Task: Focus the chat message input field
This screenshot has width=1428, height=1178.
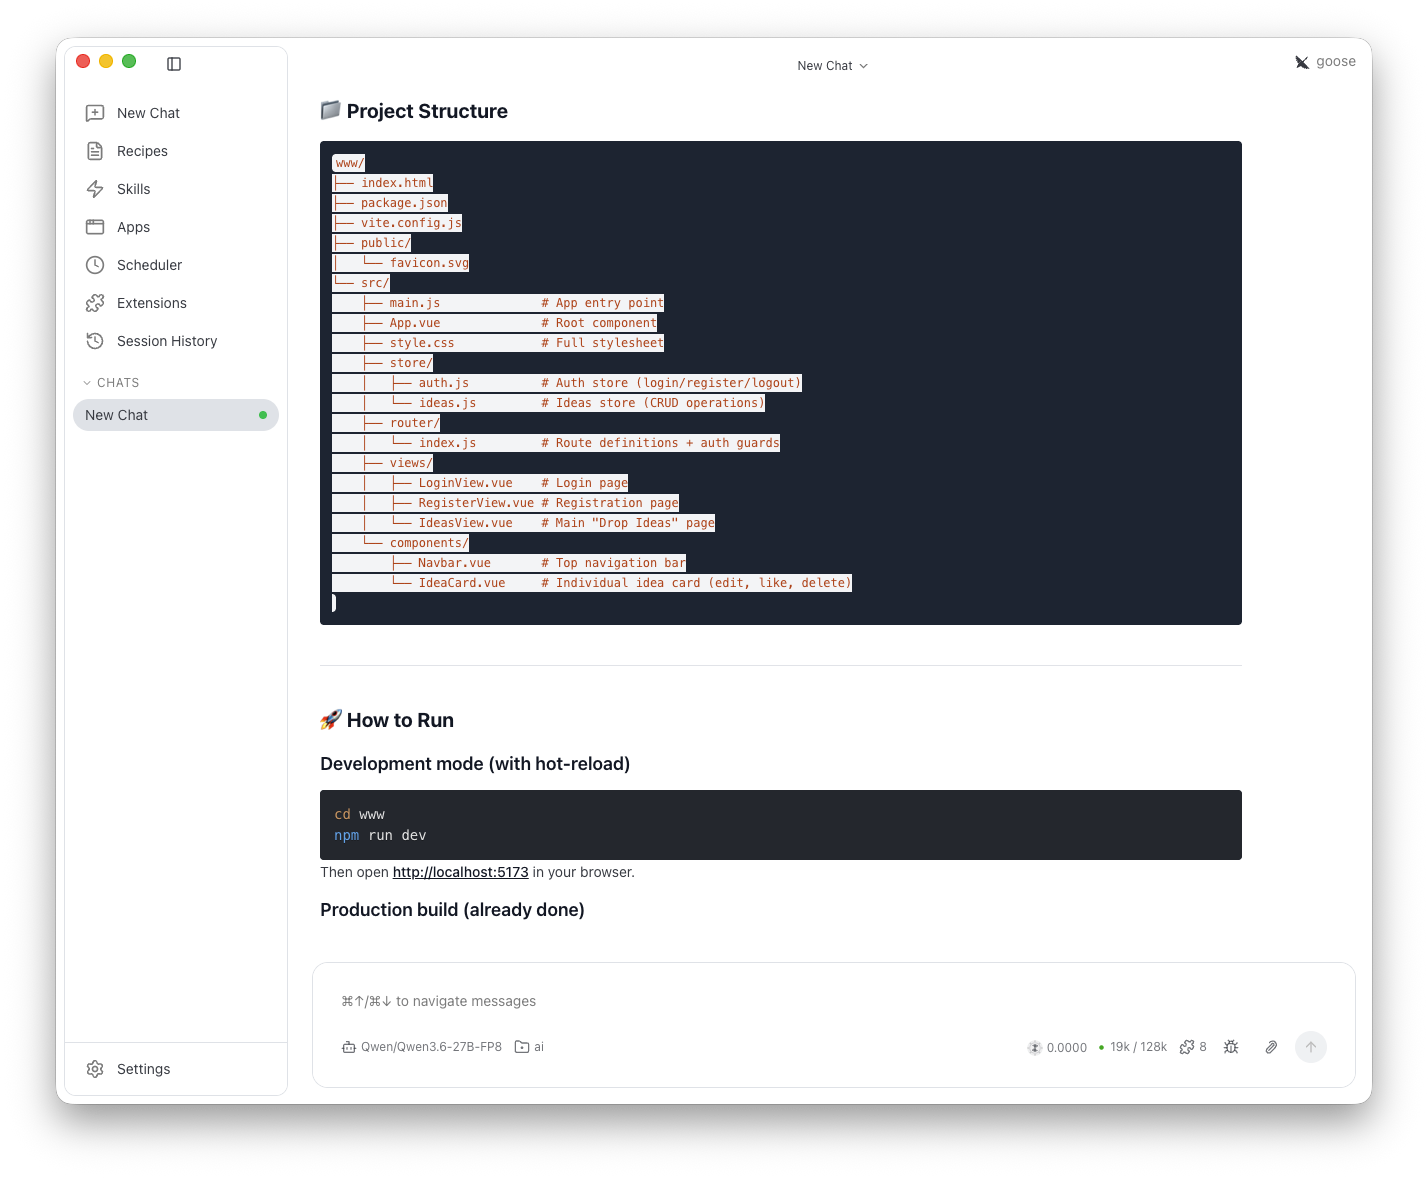Action: (x=833, y=1001)
